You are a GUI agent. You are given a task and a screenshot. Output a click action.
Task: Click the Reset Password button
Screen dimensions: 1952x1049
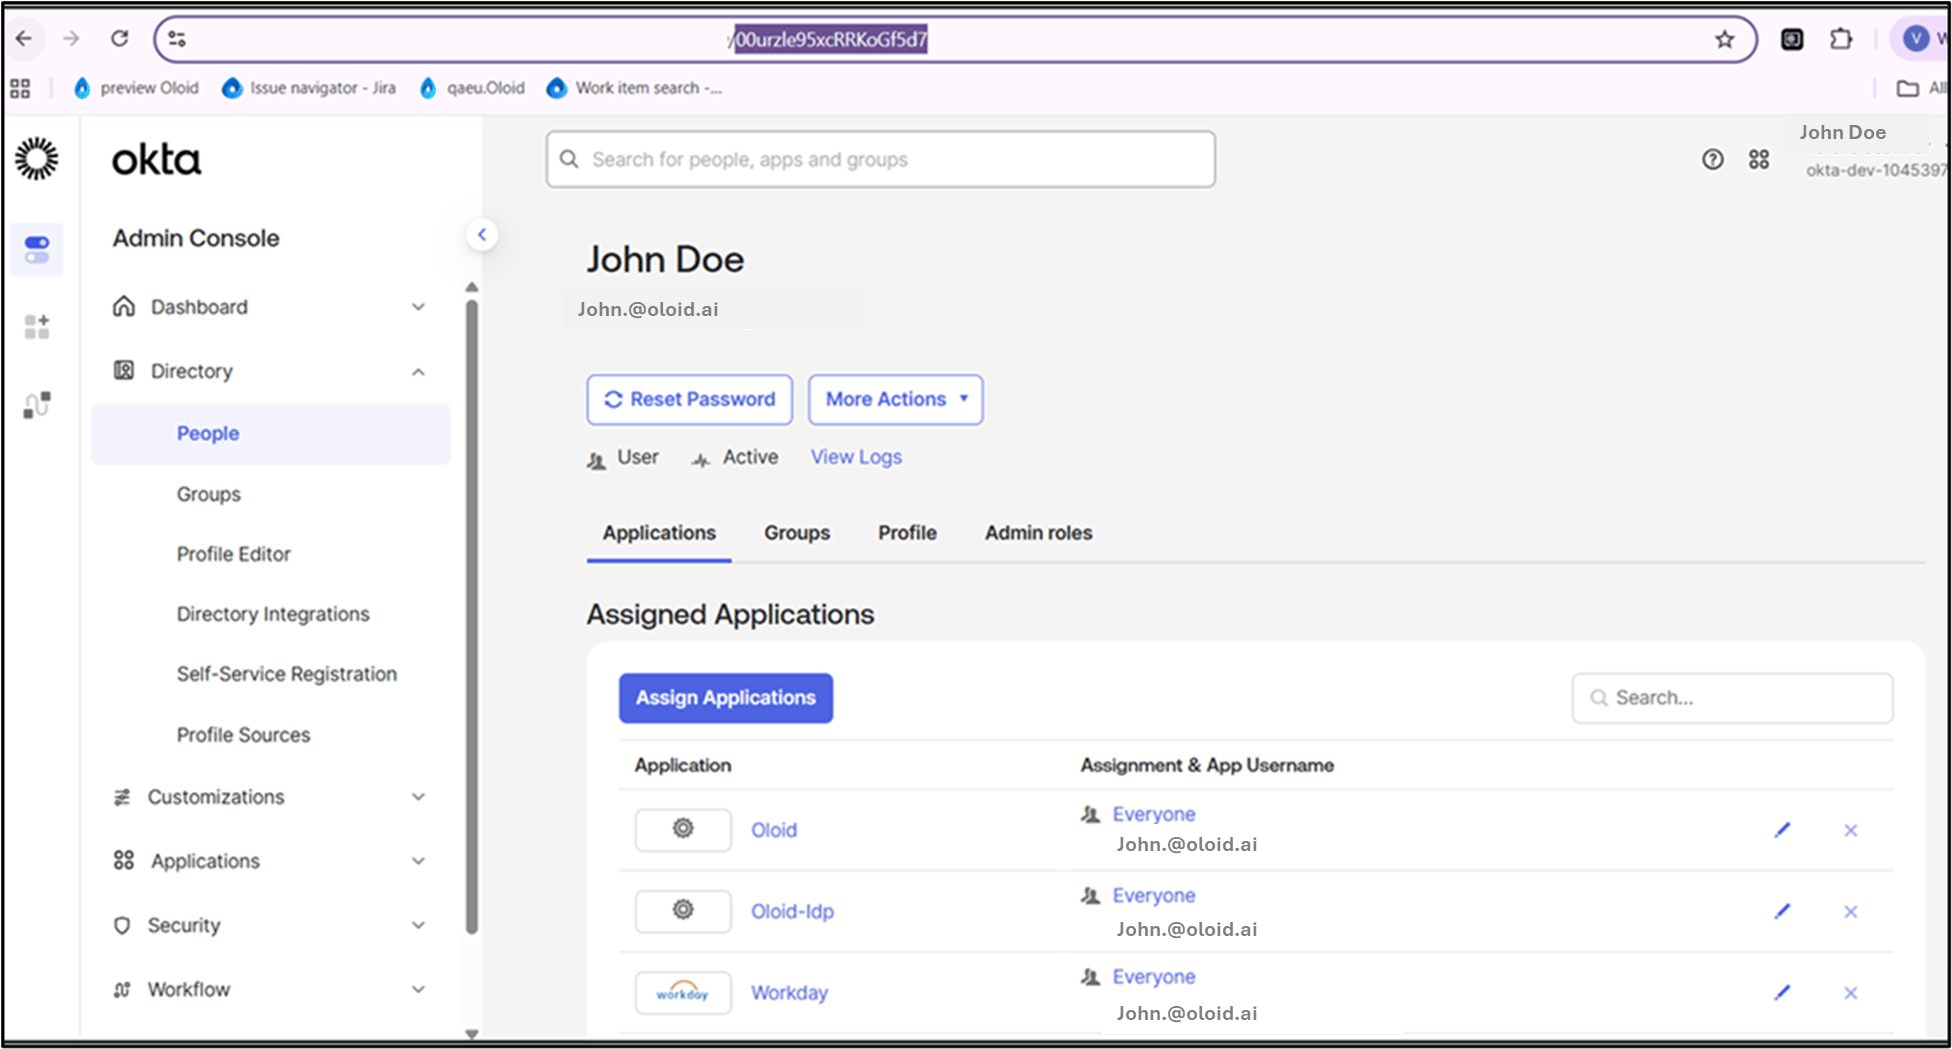pyautogui.click(x=690, y=399)
